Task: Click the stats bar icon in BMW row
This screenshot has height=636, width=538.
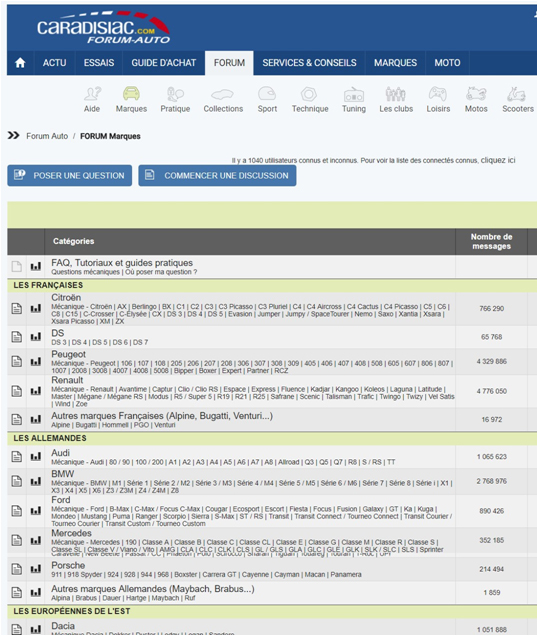Action: tap(36, 481)
